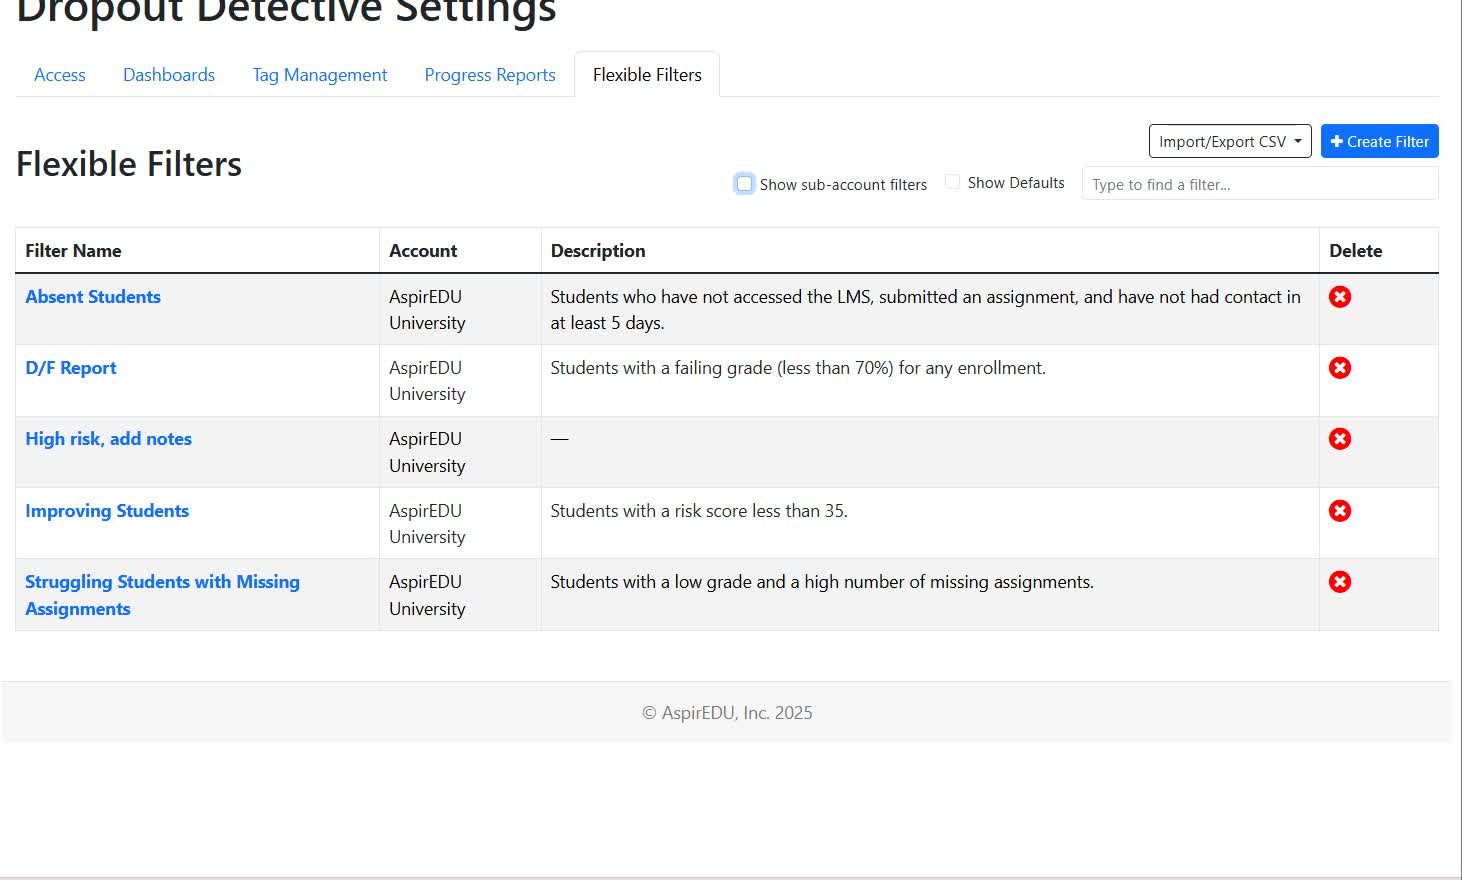The width and height of the screenshot is (1462, 880).
Task: Open the Improving Students filter link
Action: pyautogui.click(x=107, y=511)
